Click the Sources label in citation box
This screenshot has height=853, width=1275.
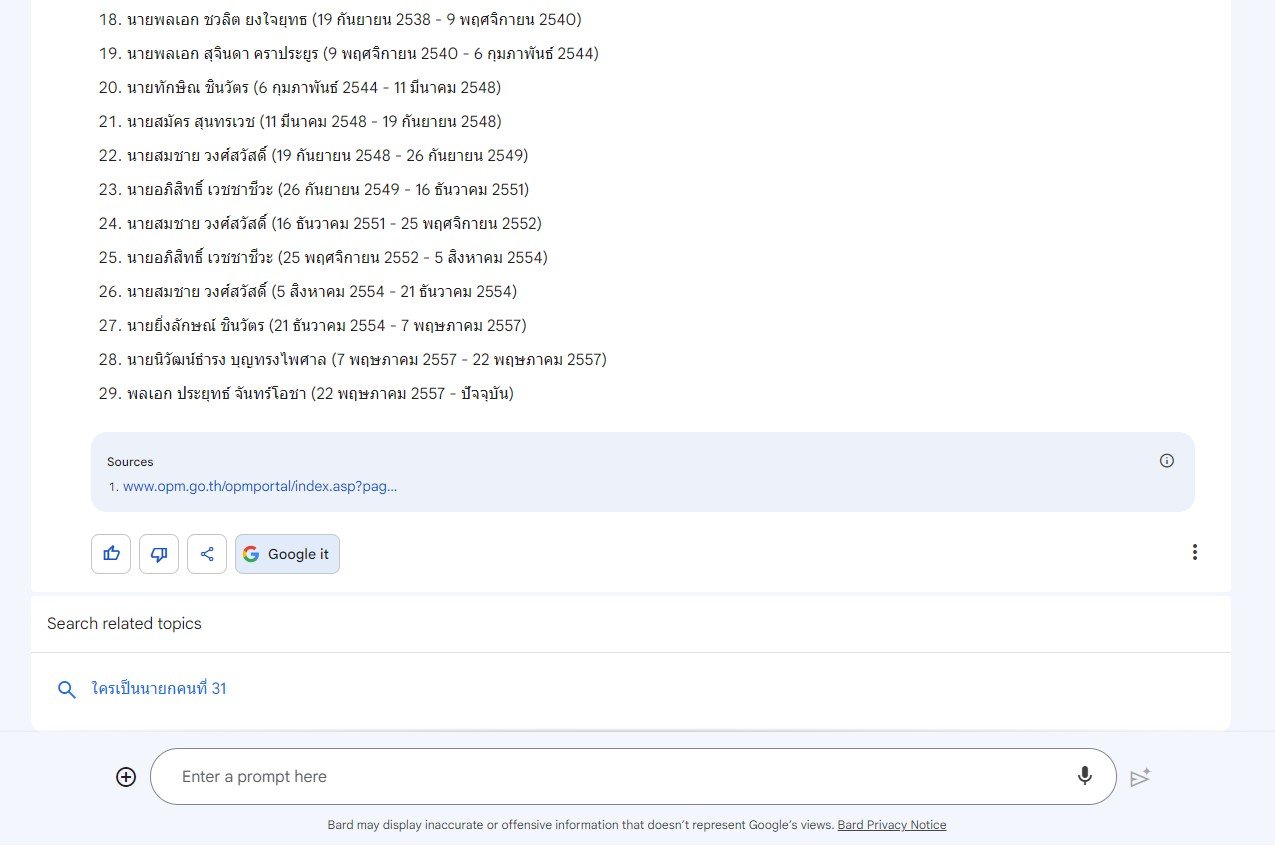tap(130, 462)
